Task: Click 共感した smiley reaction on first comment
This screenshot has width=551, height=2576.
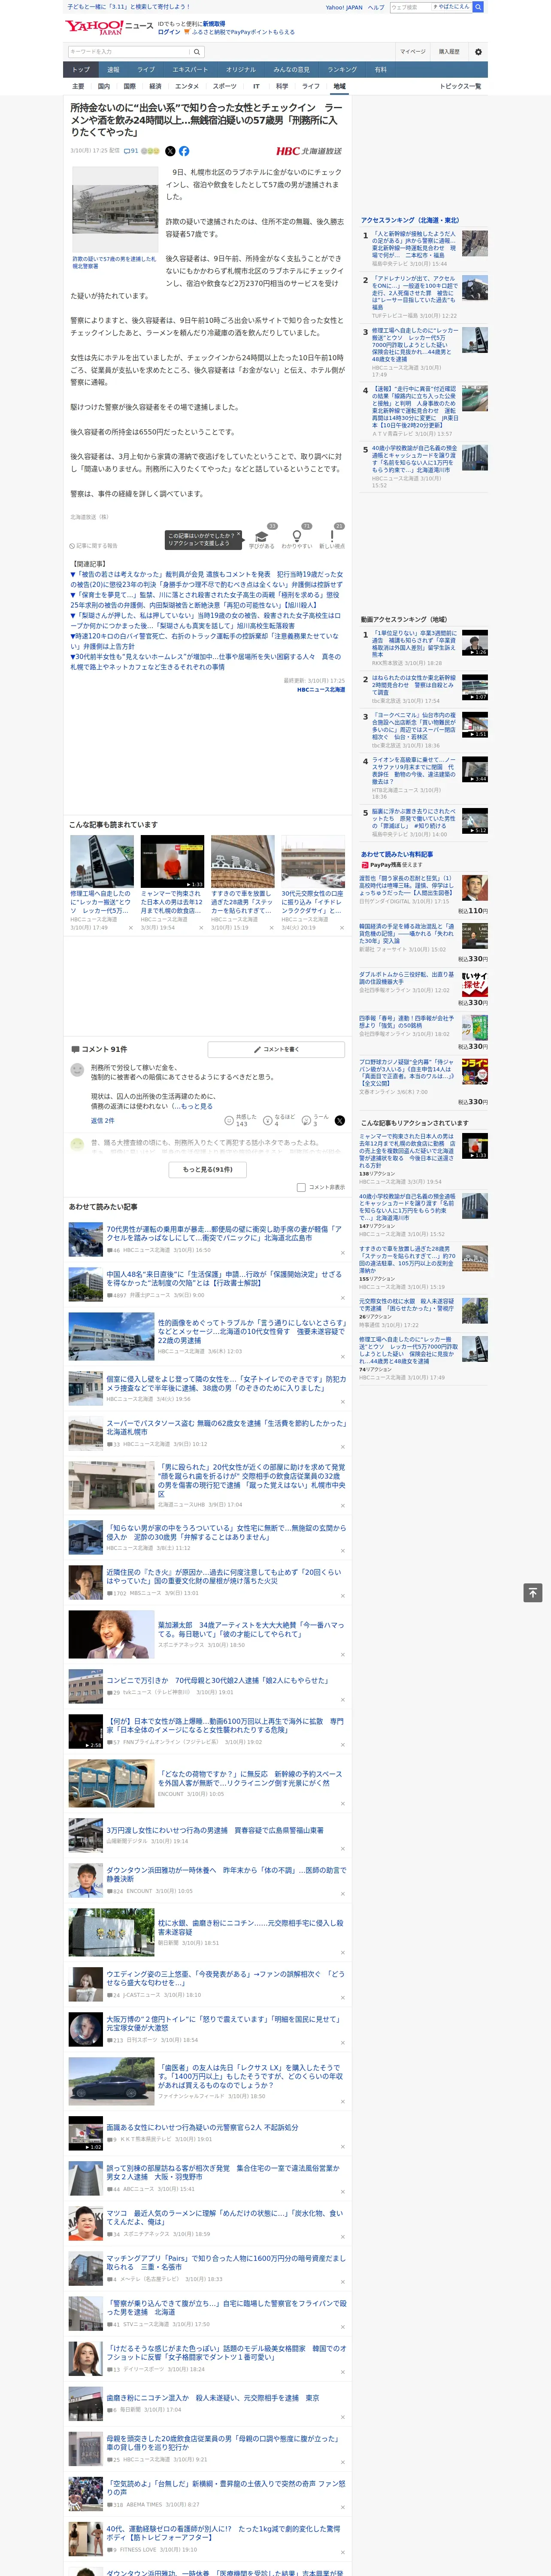Action: point(229,1120)
